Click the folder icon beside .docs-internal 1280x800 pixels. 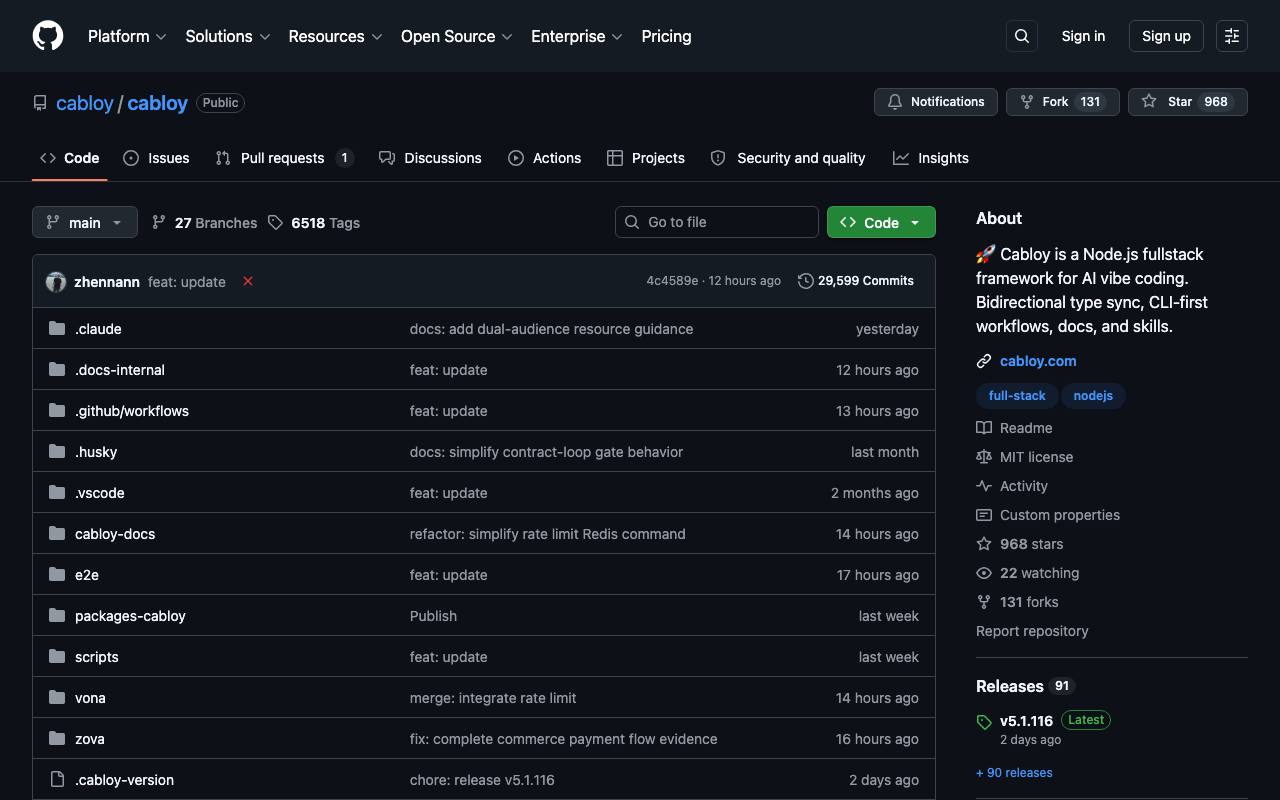pyautogui.click(x=57, y=370)
